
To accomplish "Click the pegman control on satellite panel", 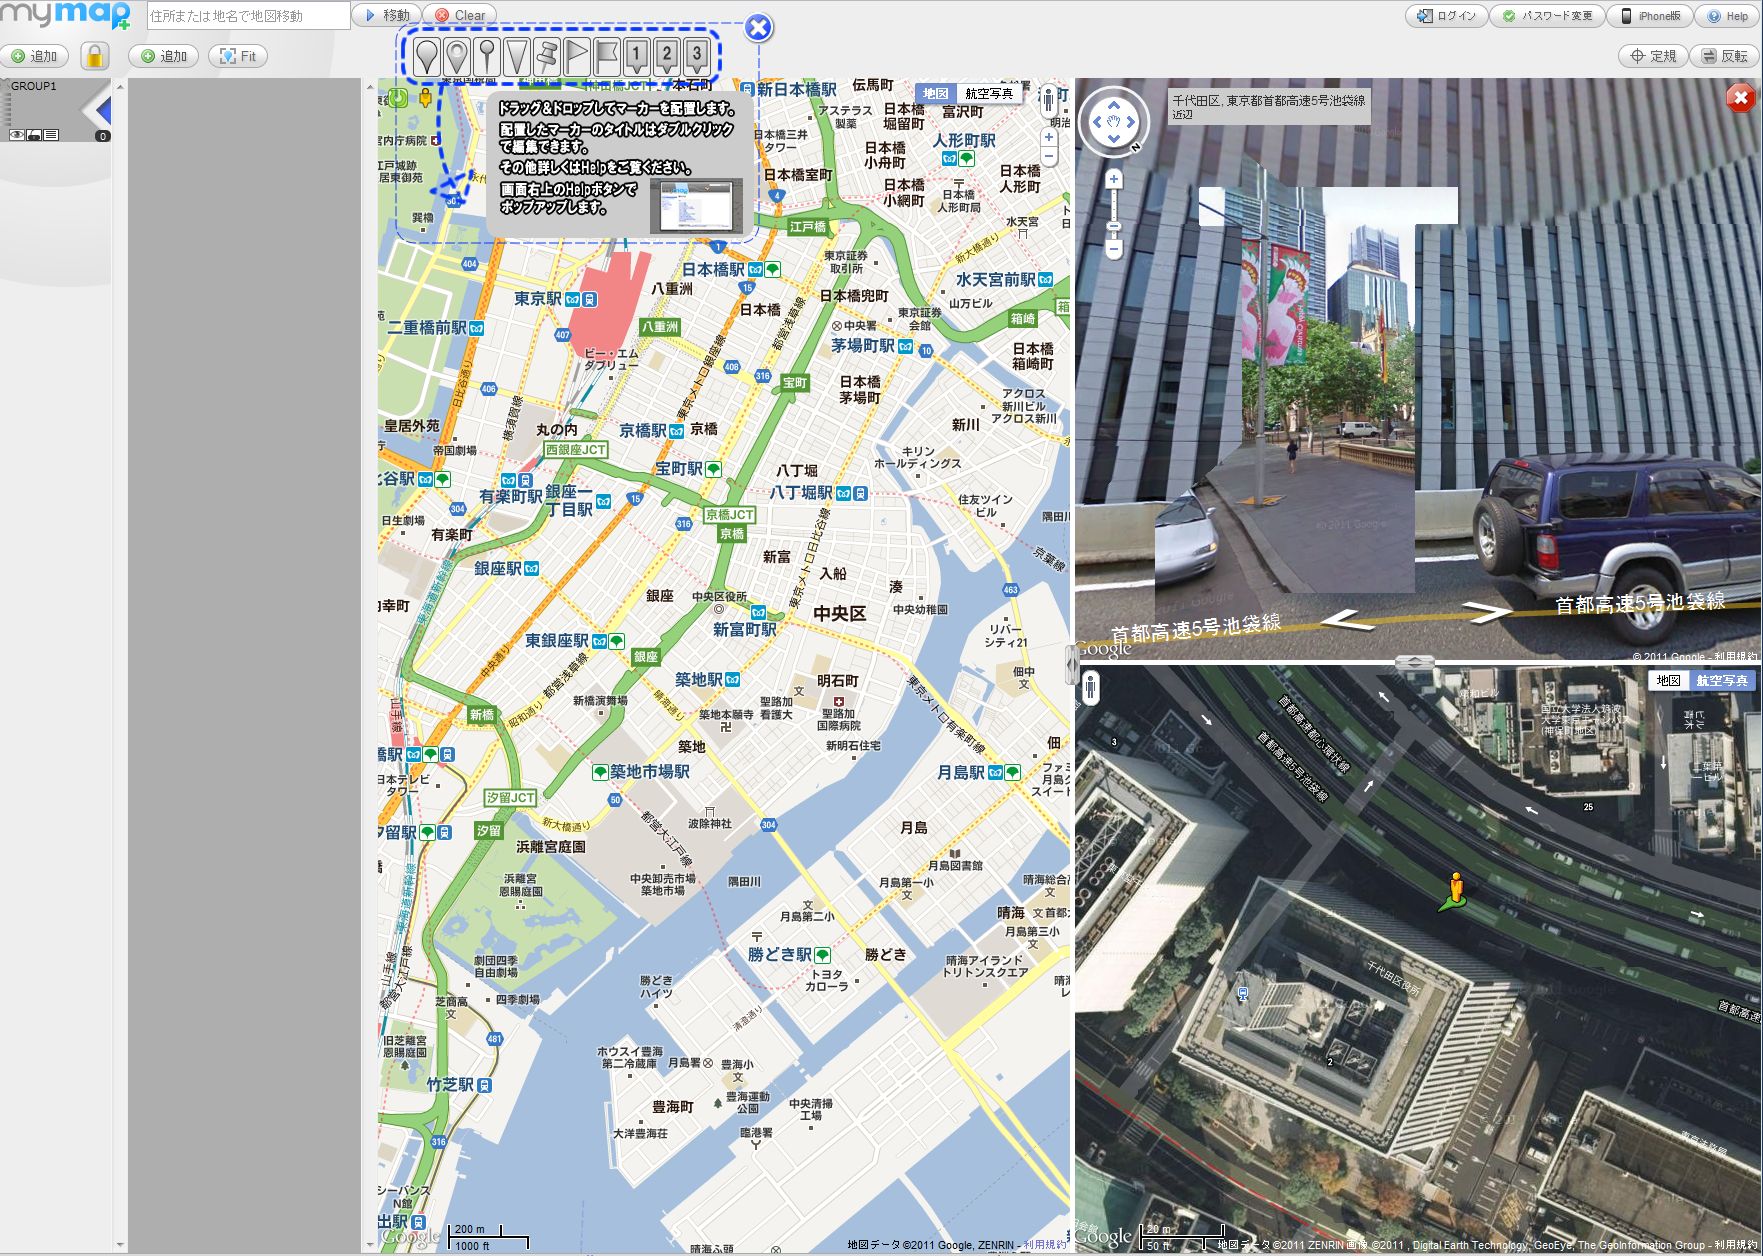I will (1090, 688).
